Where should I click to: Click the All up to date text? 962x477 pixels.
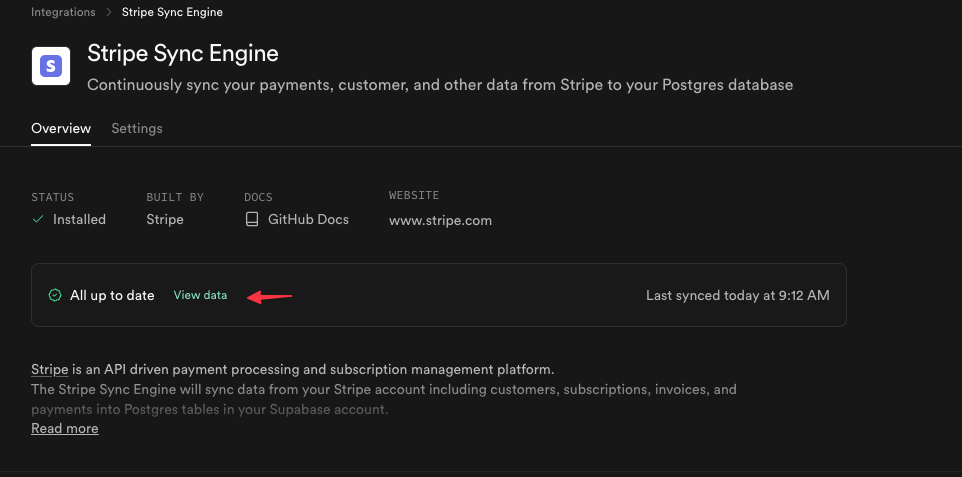point(112,295)
